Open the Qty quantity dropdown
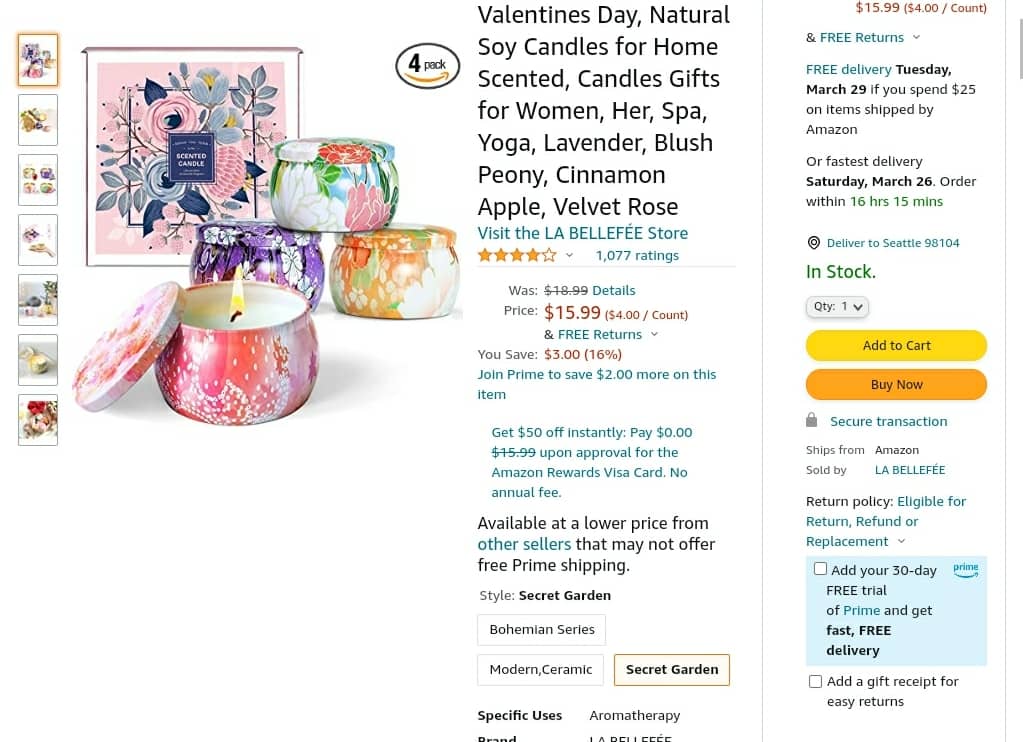This screenshot has width=1023, height=742. click(x=837, y=307)
